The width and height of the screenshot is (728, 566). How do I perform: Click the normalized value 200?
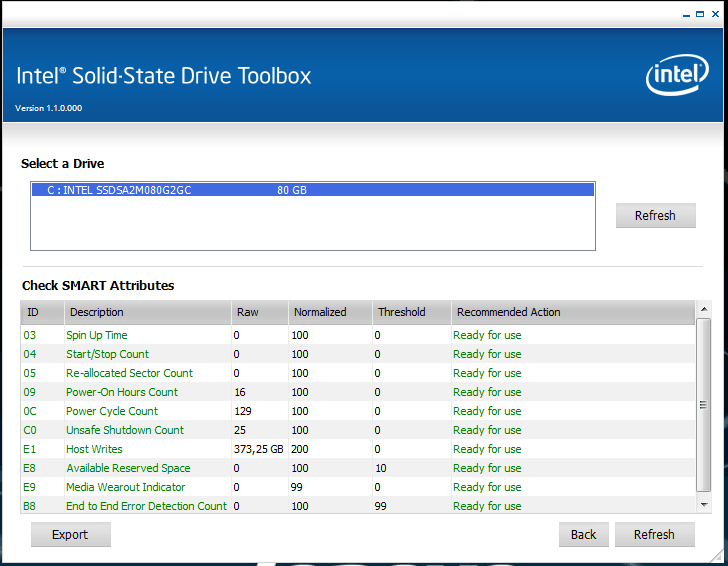click(x=300, y=449)
